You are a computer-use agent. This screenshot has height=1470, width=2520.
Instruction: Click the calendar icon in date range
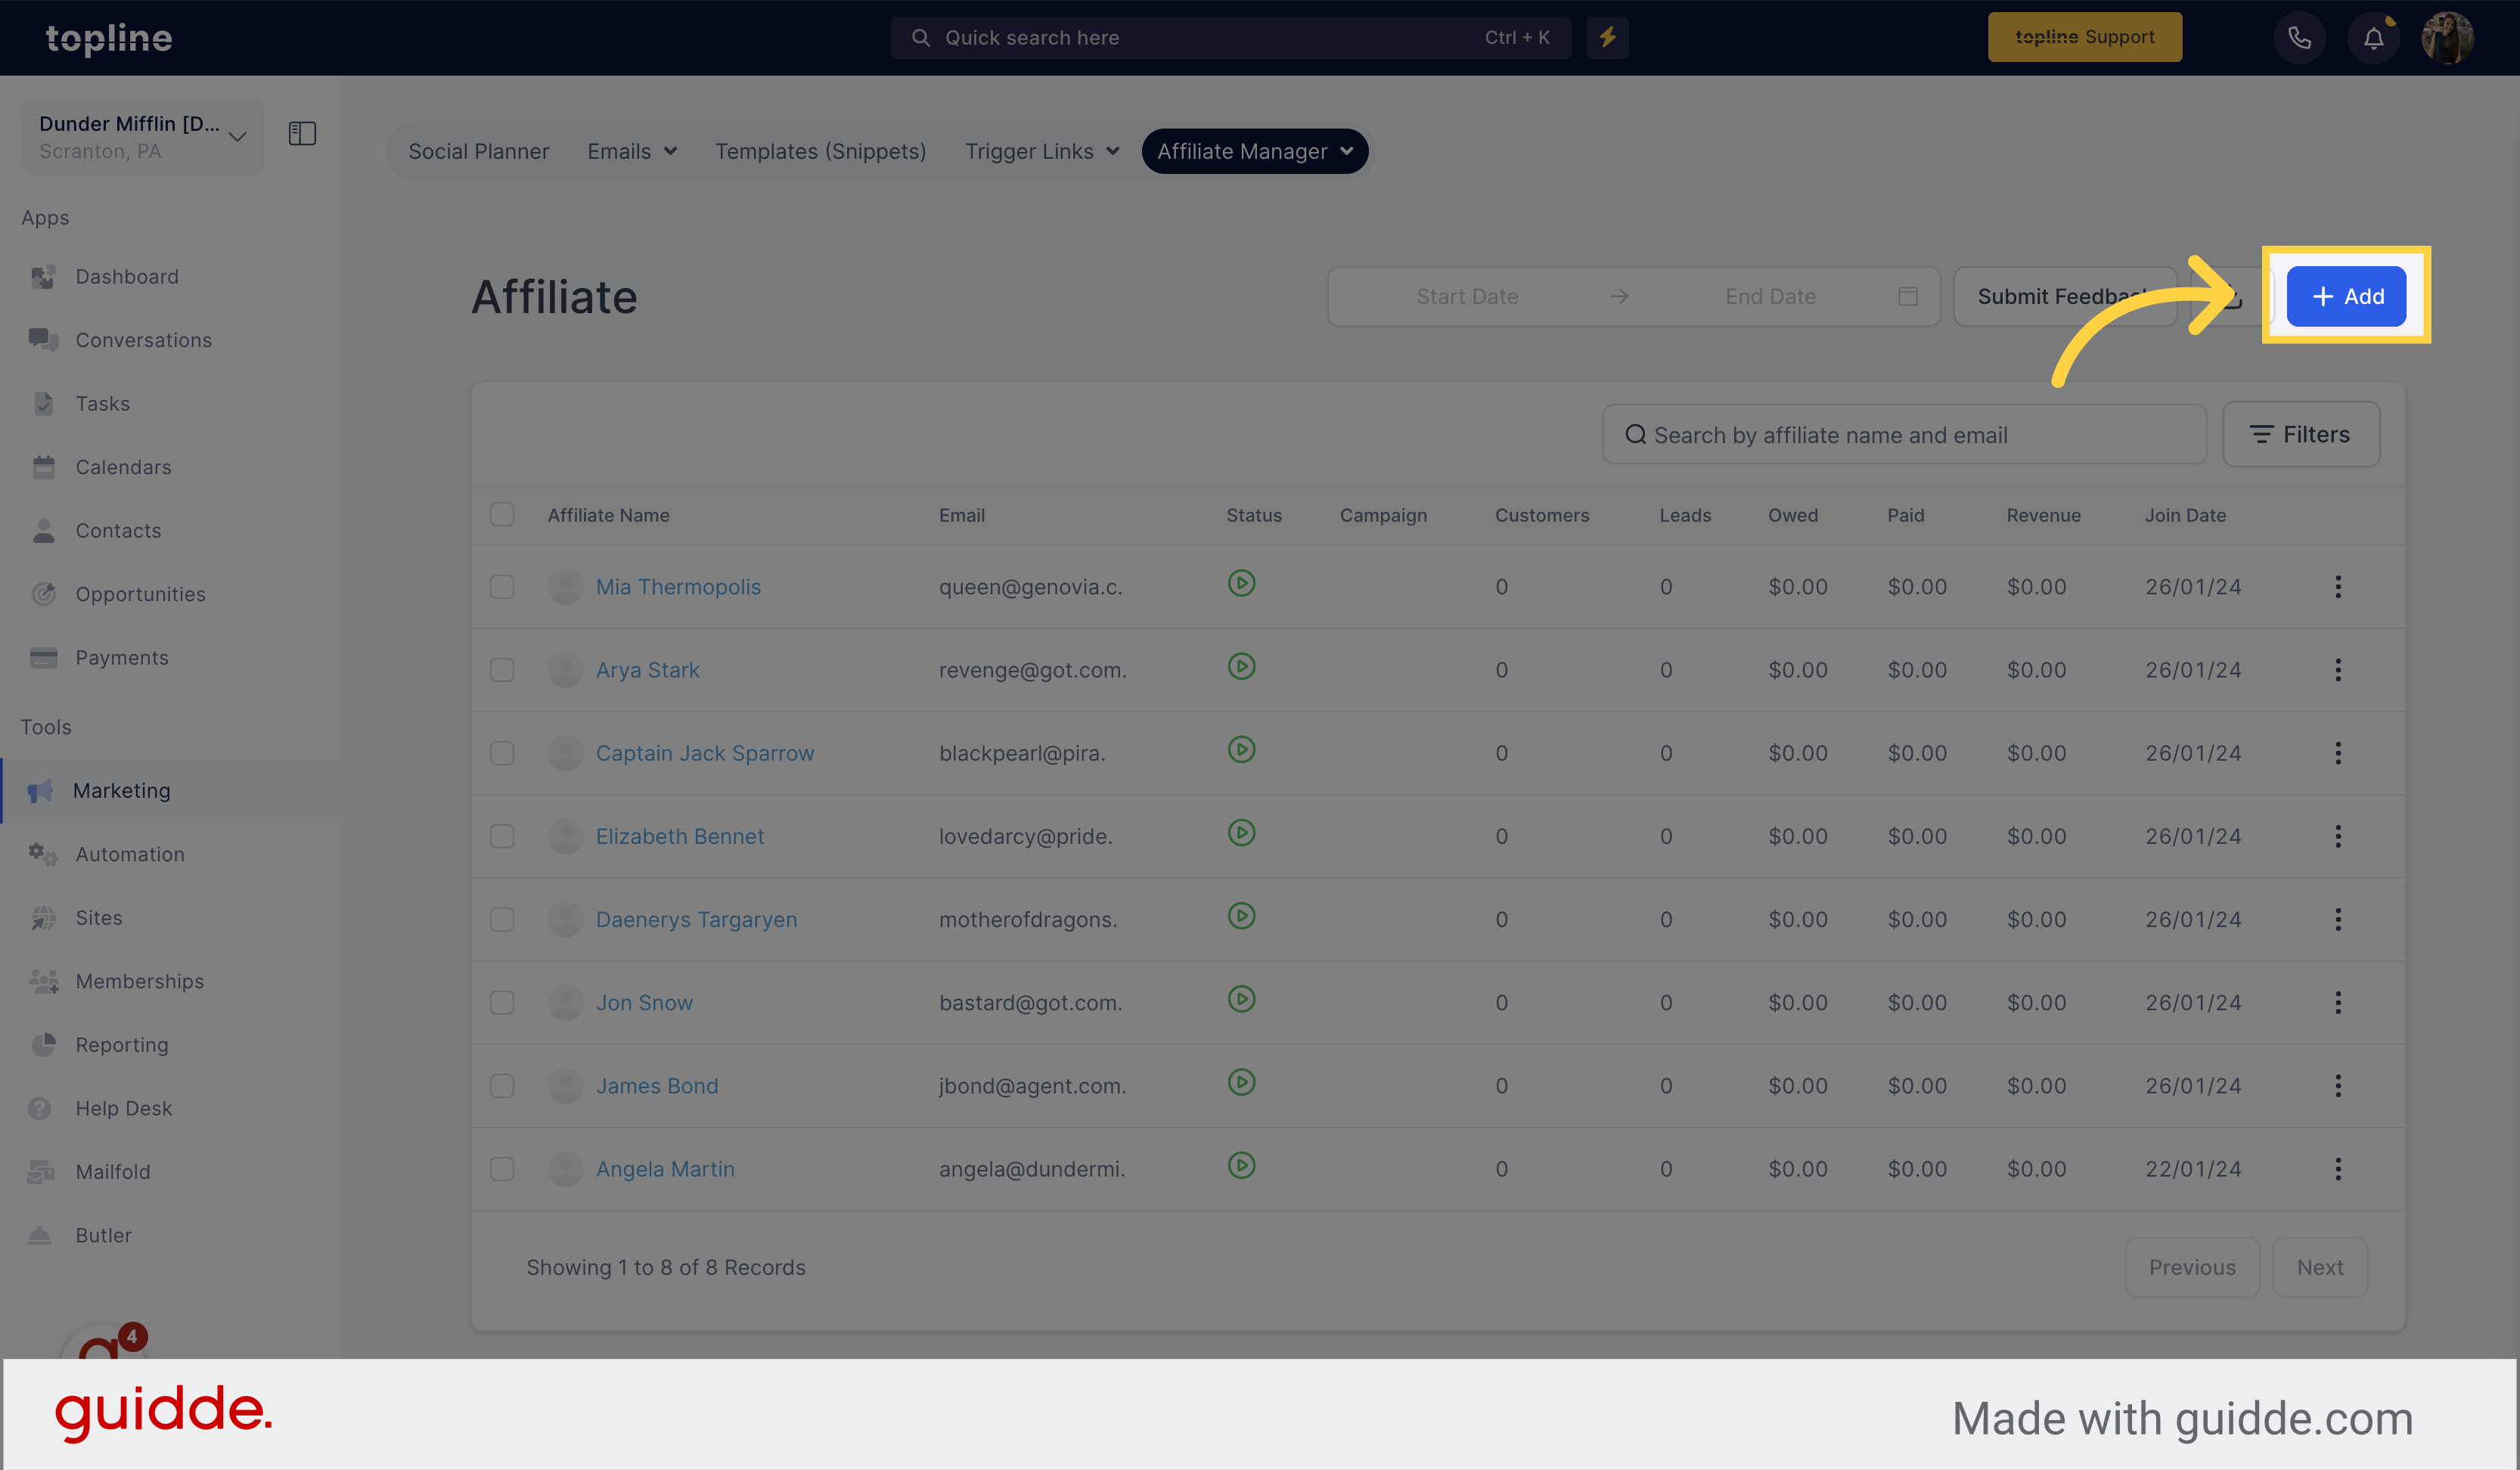click(1908, 297)
